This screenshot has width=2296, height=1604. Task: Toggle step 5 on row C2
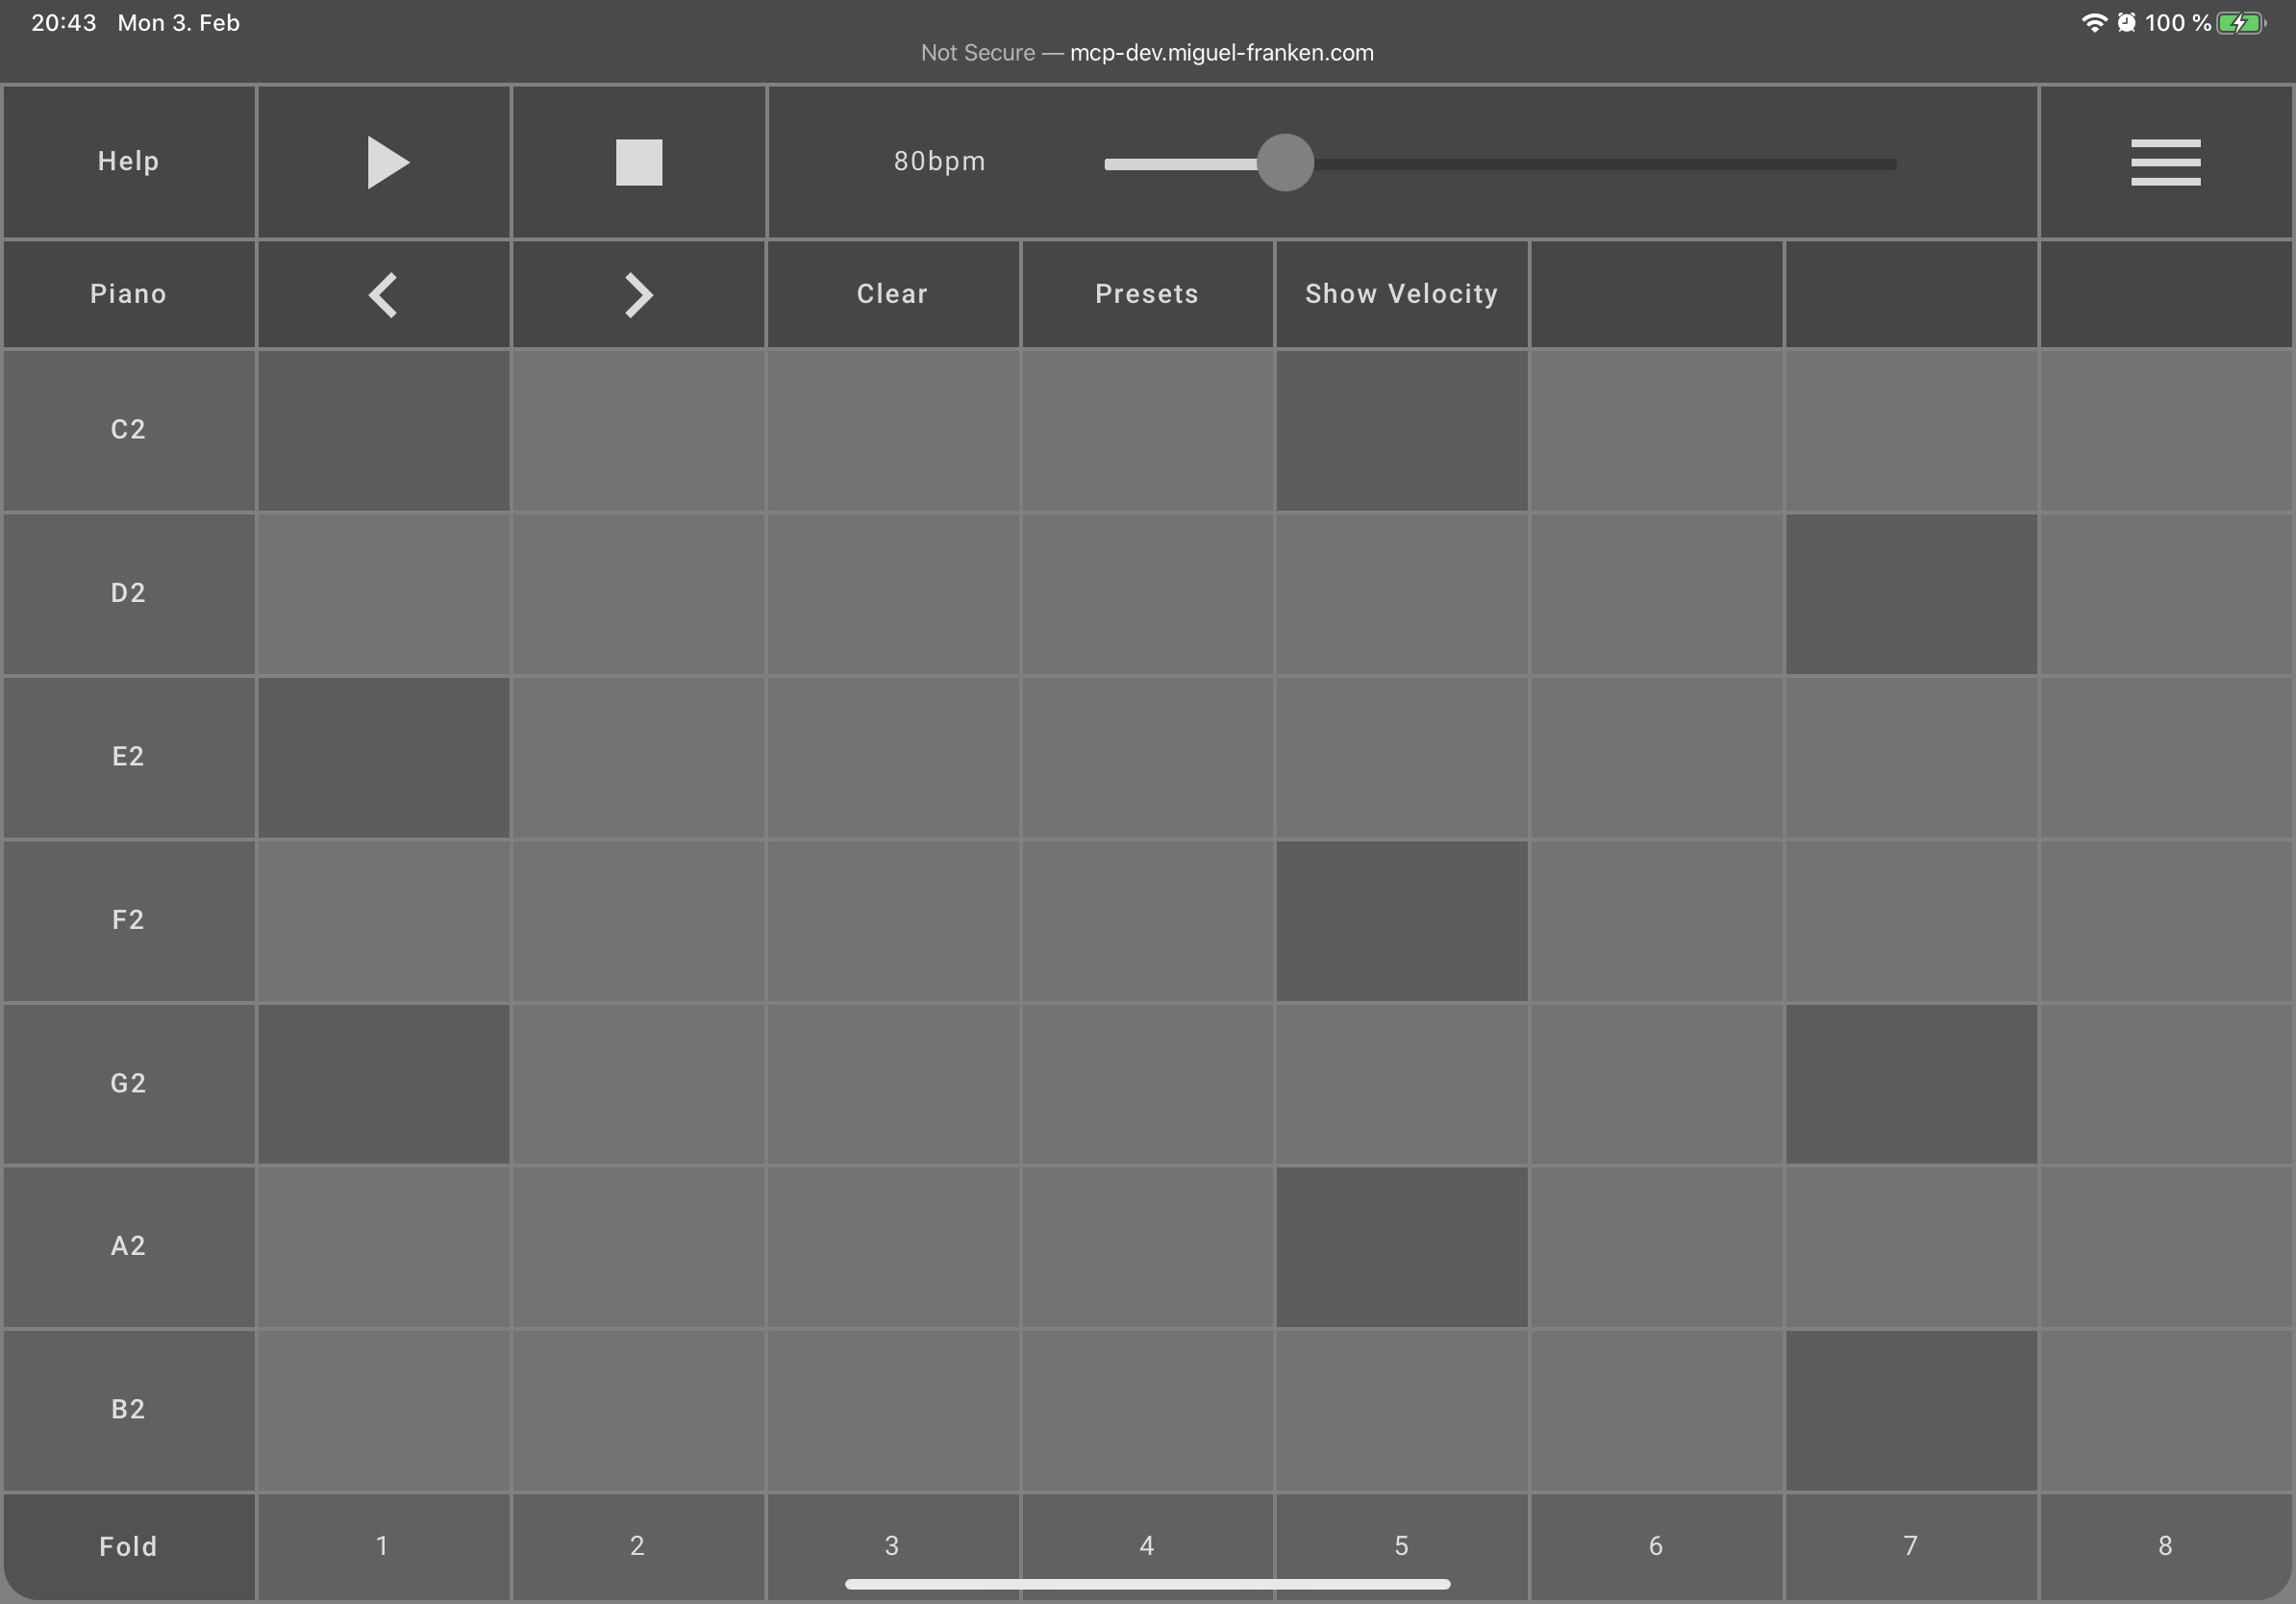point(1401,429)
